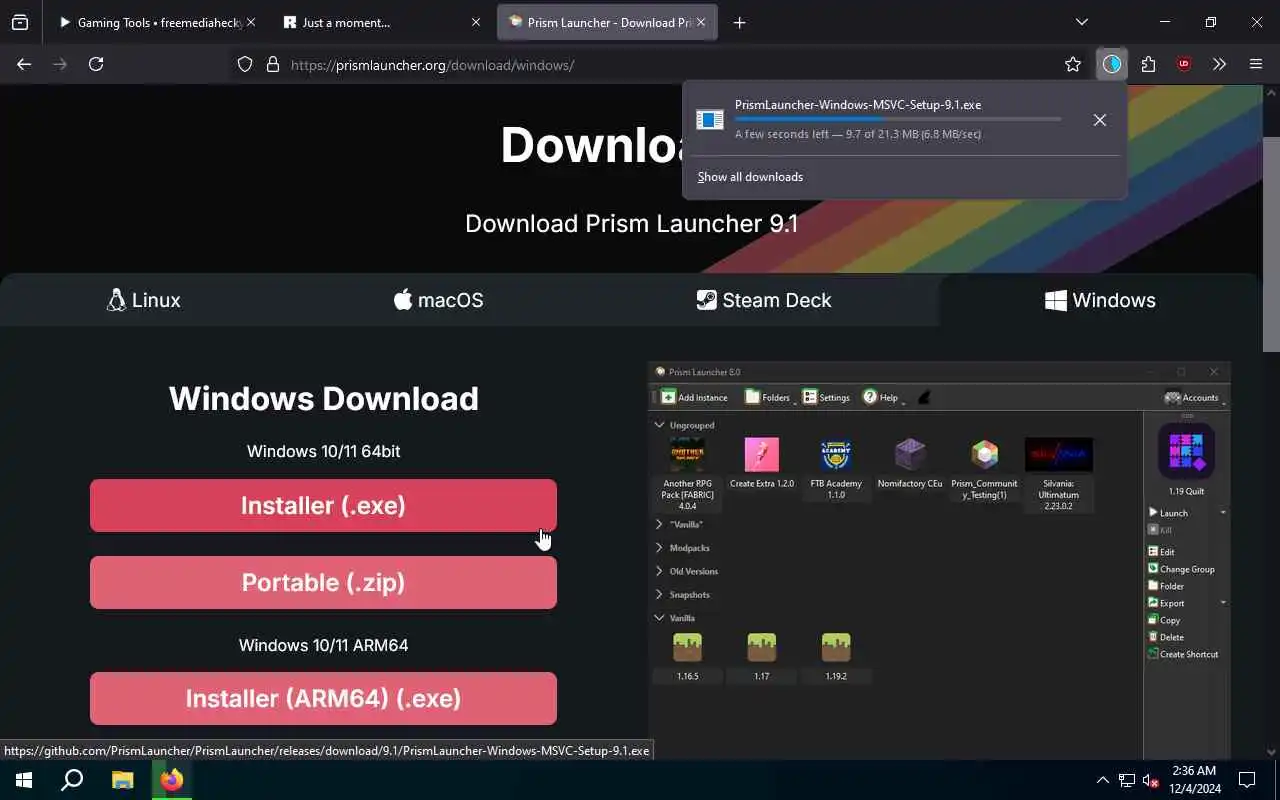Click Help in launcher screenshot

click(x=881, y=397)
